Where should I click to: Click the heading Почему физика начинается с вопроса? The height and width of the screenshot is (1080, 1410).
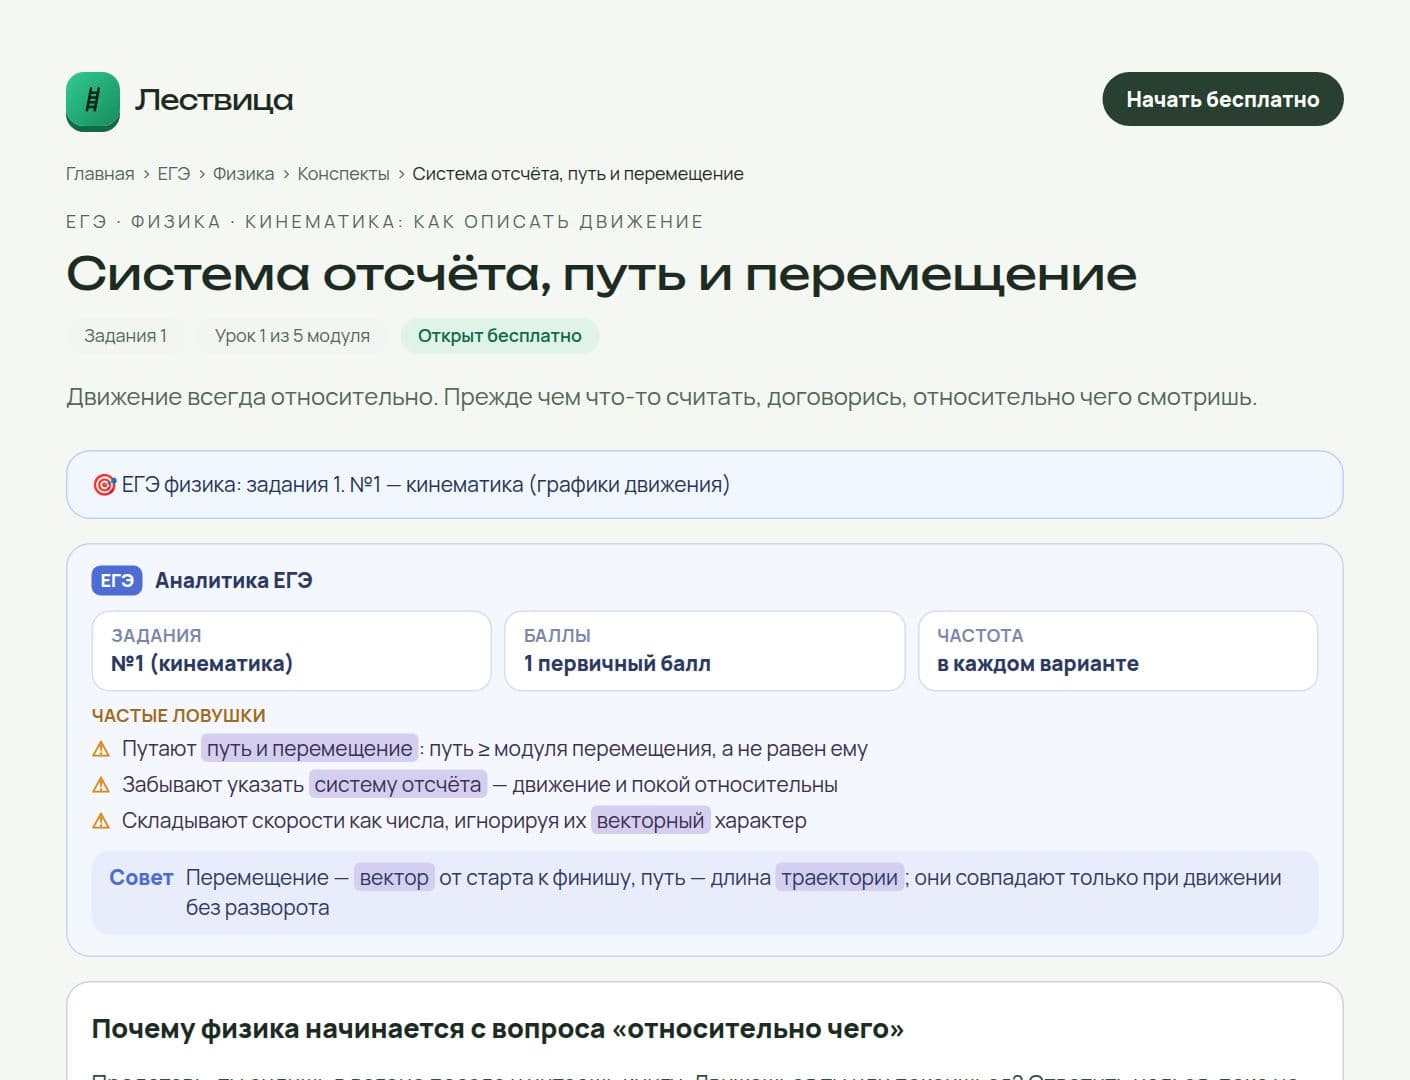tap(498, 1029)
